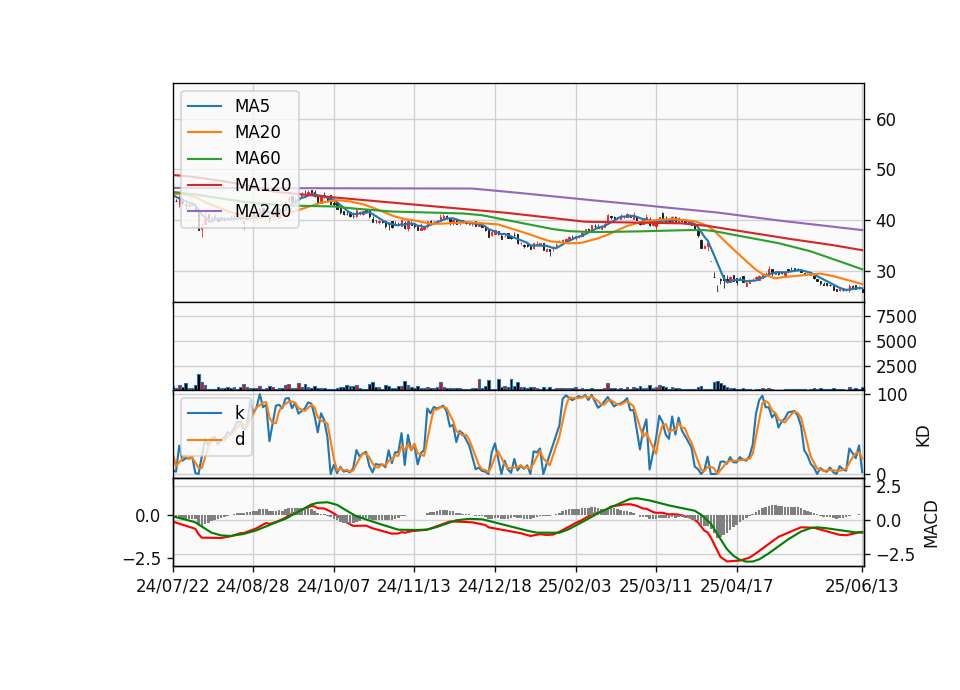This screenshot has height=690, width=960.
Task: Click the 25/04/17 date tick label
Action: [x=737, y=586]
